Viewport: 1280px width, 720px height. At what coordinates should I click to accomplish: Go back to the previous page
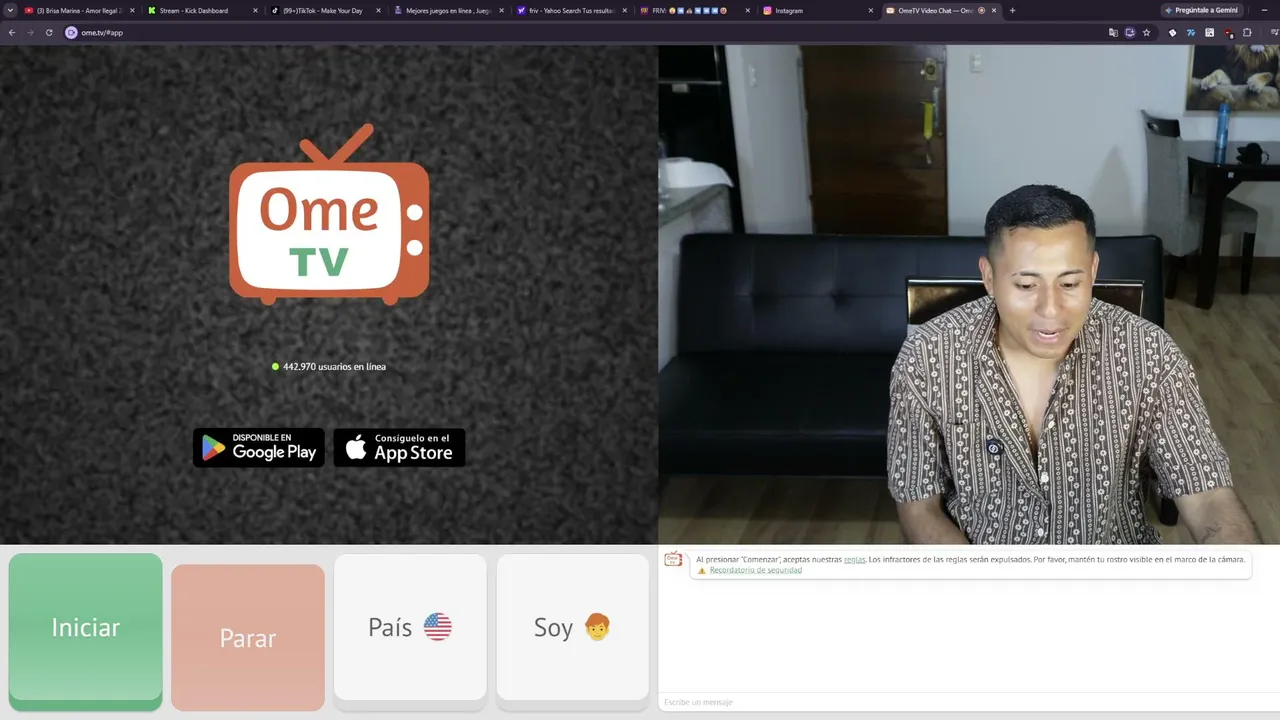(x=12, y=32)
